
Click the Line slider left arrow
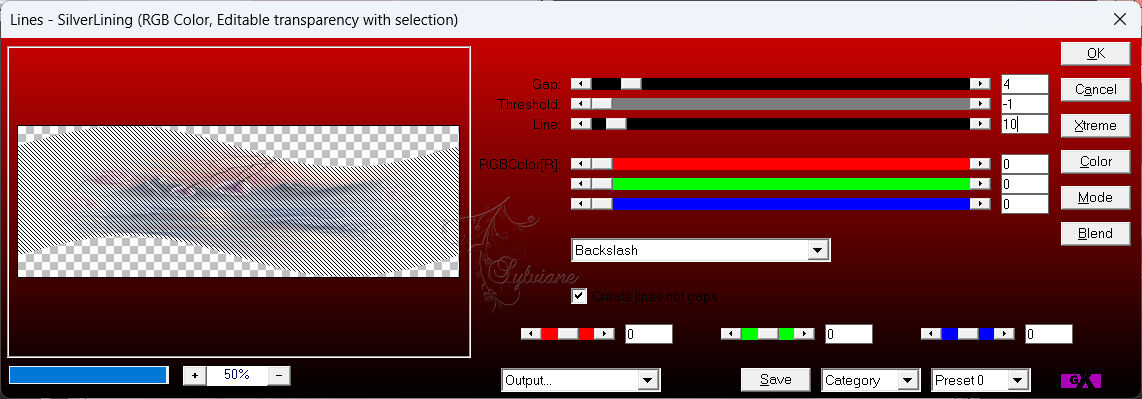[x=581, y=124]
